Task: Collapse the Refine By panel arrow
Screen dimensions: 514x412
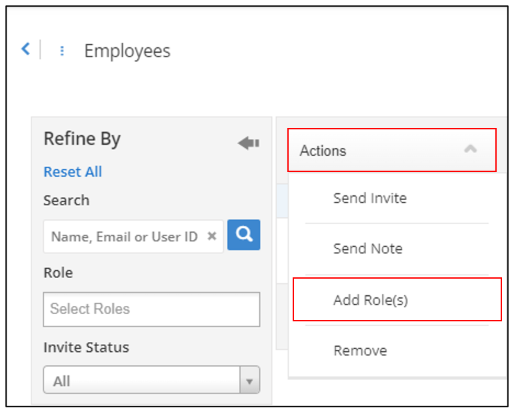Action: point(249,143)
